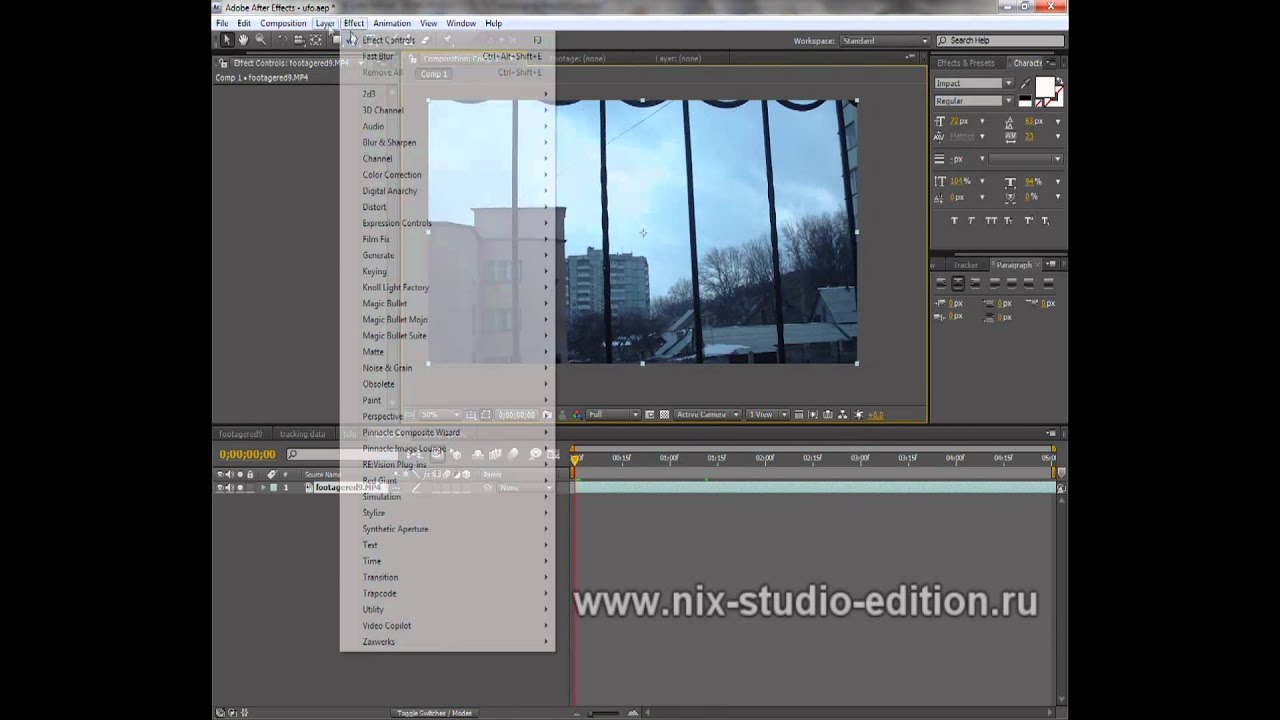Expand the footagered9.MP4 layer properties
Image resolution: width=1280 pixels, height=720 pixels.
[264, 488]
